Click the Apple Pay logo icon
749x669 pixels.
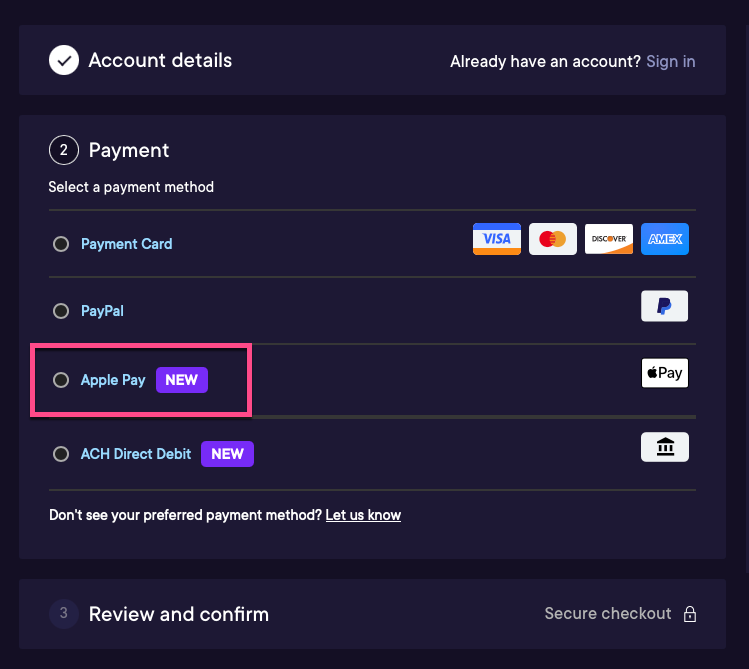pos(664,373)
